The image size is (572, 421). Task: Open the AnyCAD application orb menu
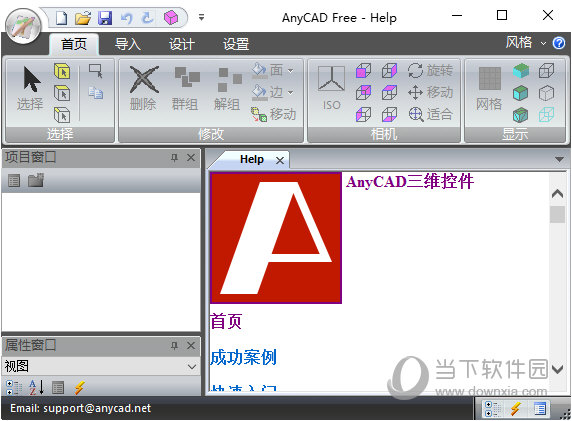point(23,26)
